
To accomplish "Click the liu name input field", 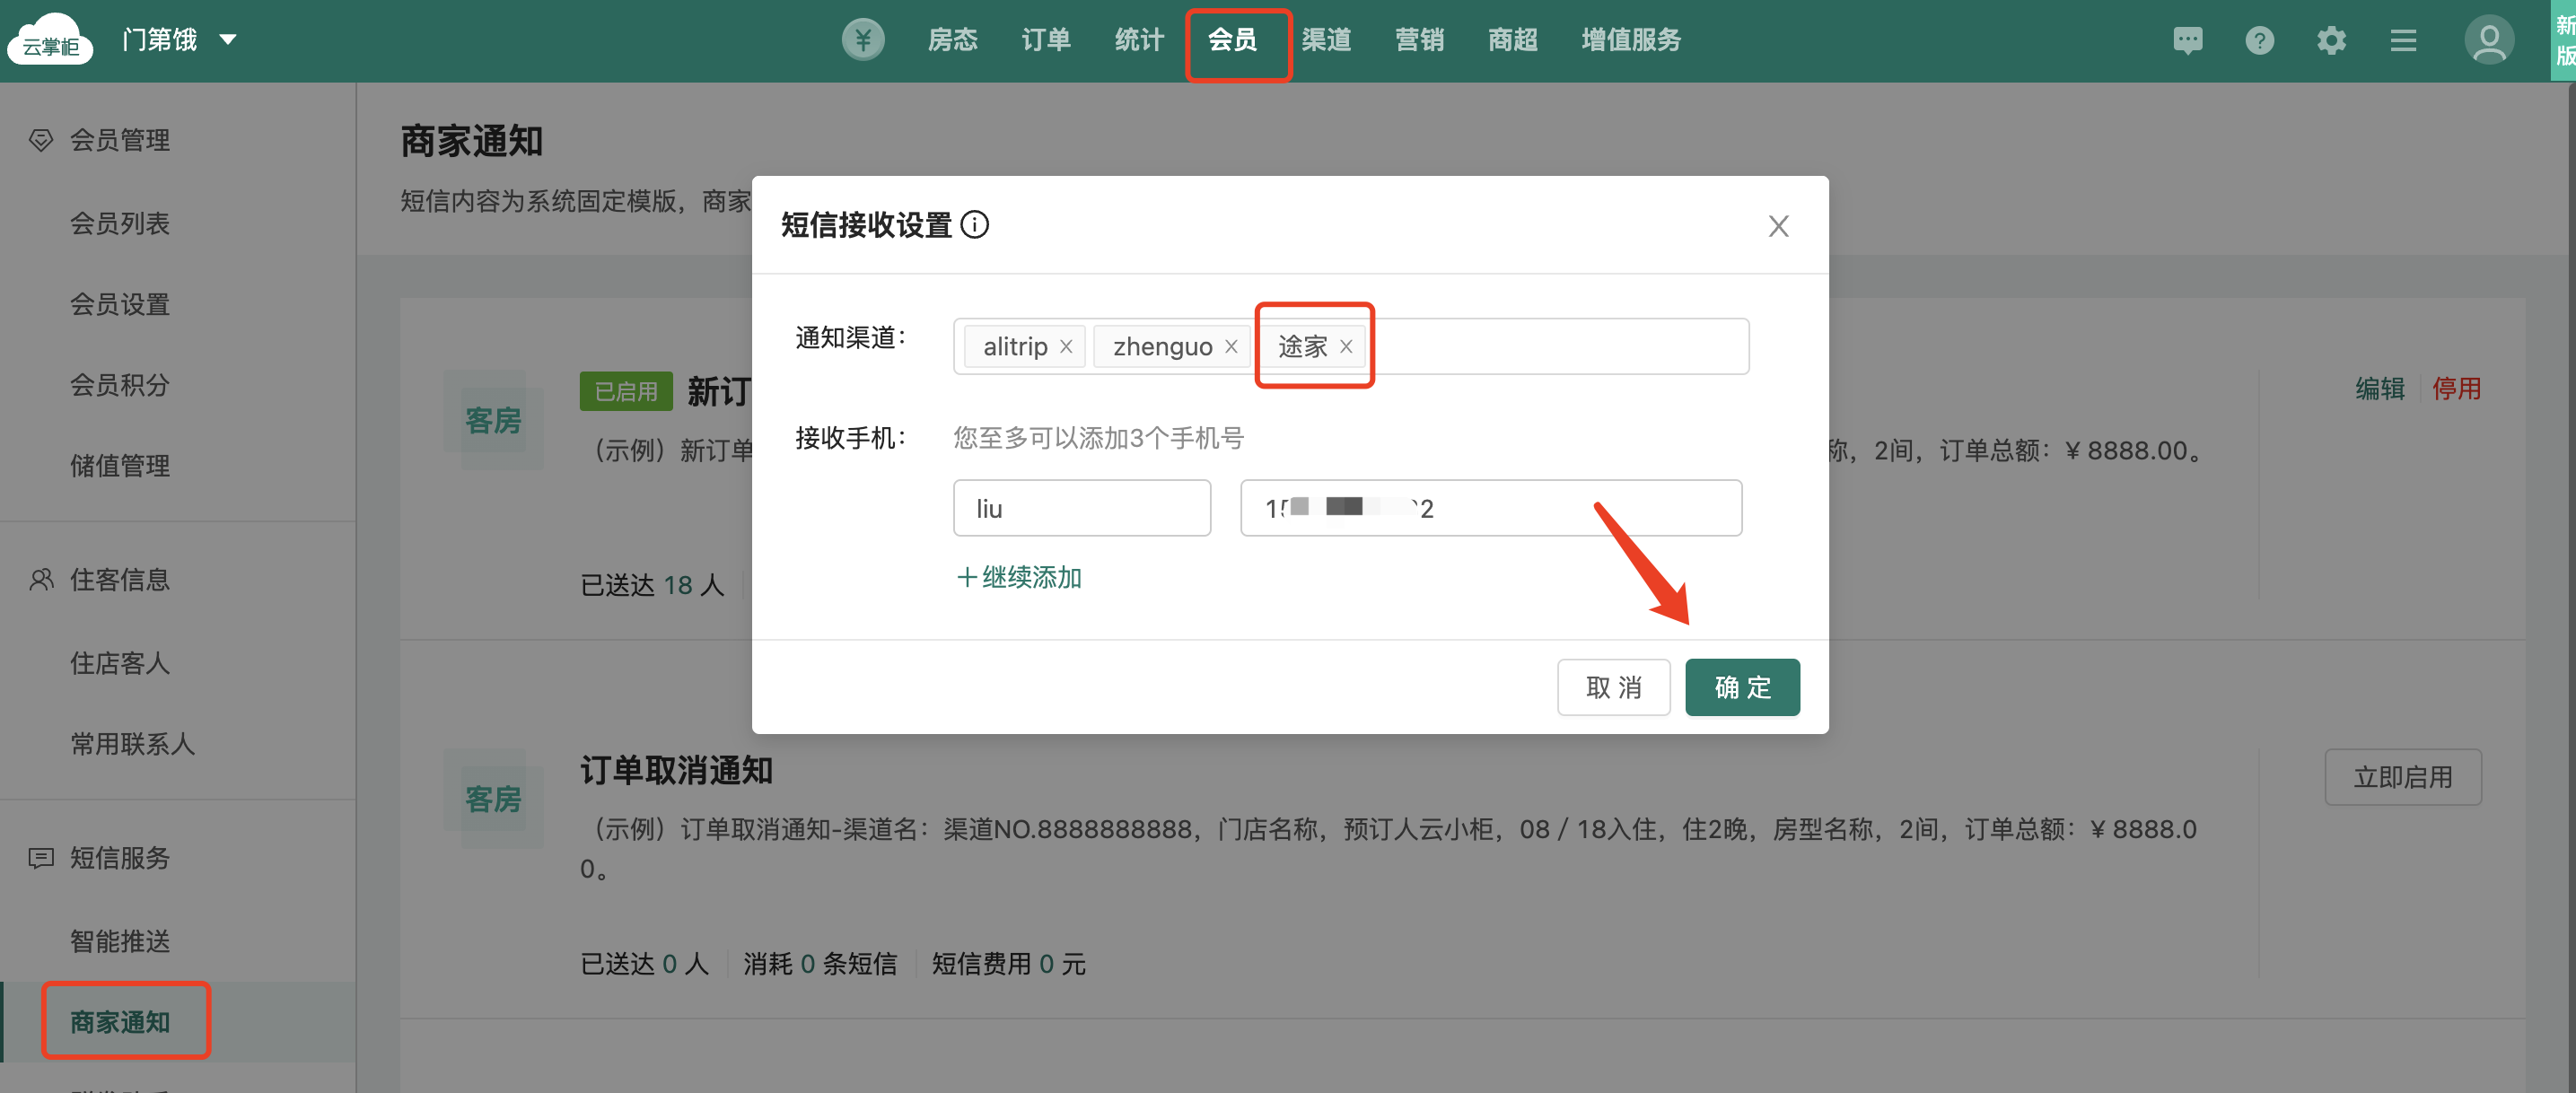I will coord(1081,508).
